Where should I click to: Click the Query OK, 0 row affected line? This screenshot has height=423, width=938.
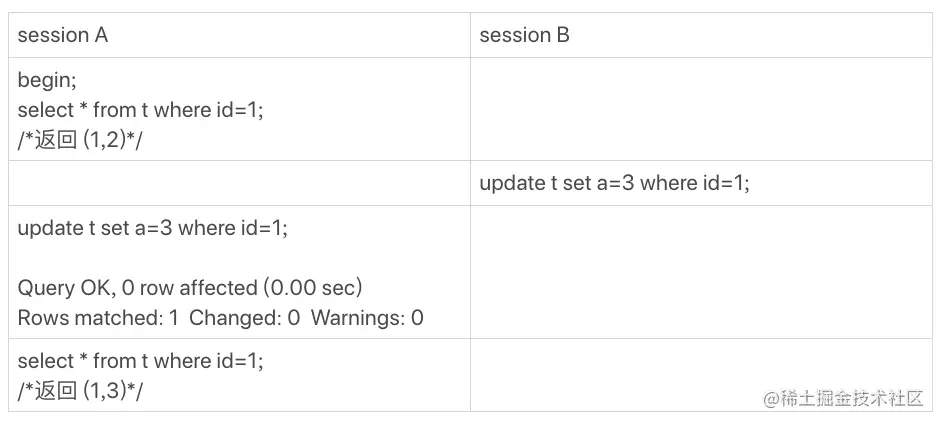pyautogui.click(x=190, y=288)
